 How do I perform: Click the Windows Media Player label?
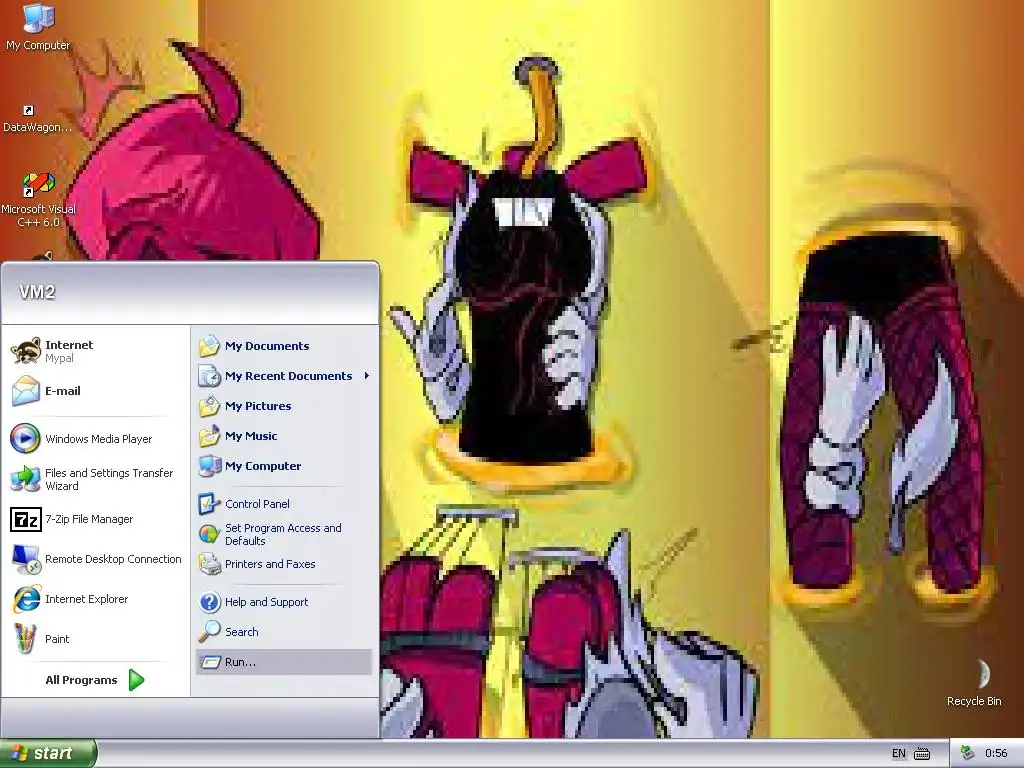99,439
